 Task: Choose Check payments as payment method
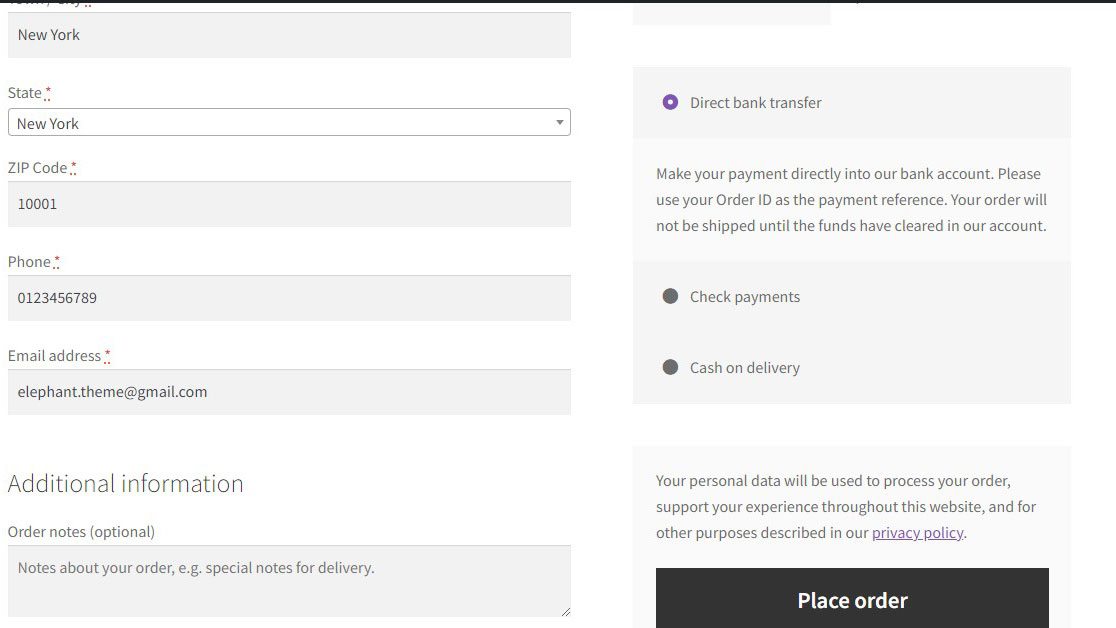coord(669,296)
